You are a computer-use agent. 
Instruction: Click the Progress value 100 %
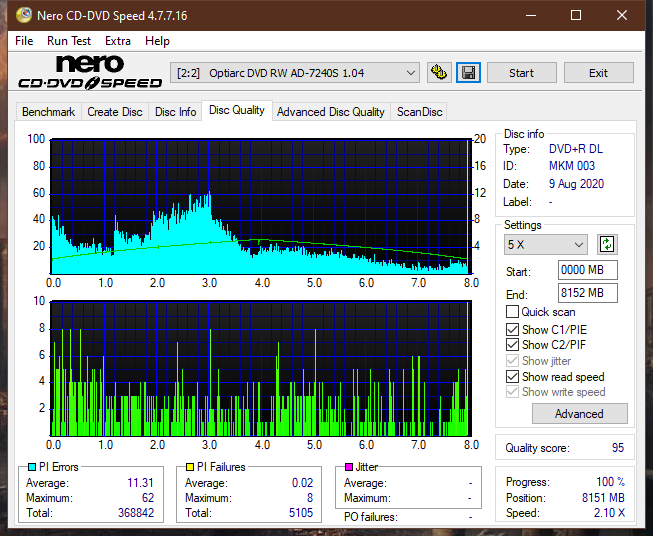click(611, 482)
